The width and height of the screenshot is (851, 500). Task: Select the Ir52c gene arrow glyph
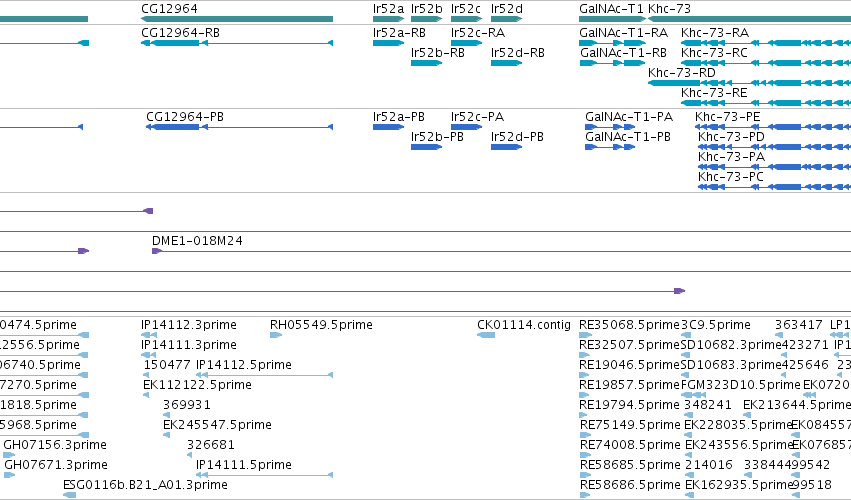pyautogui.click(x=466, y=19)
